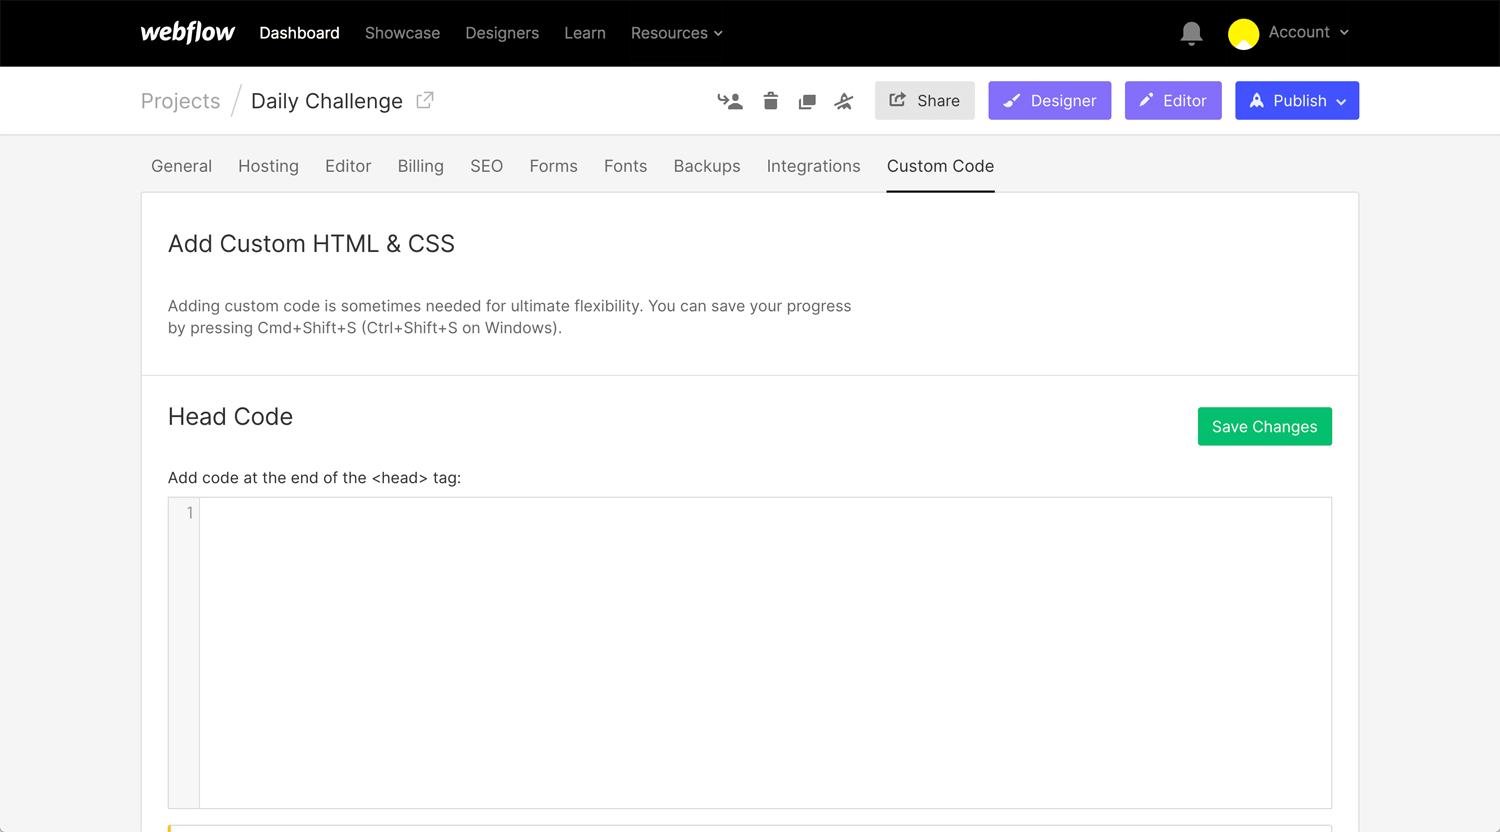
Task: Open Showcase in top navigation
Action: point(402,33)
